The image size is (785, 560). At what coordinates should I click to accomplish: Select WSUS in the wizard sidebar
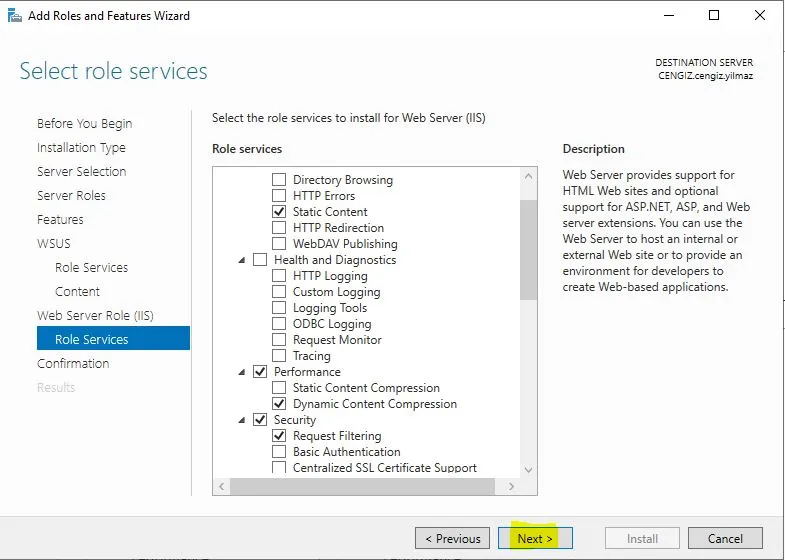(x=54, y=243)
